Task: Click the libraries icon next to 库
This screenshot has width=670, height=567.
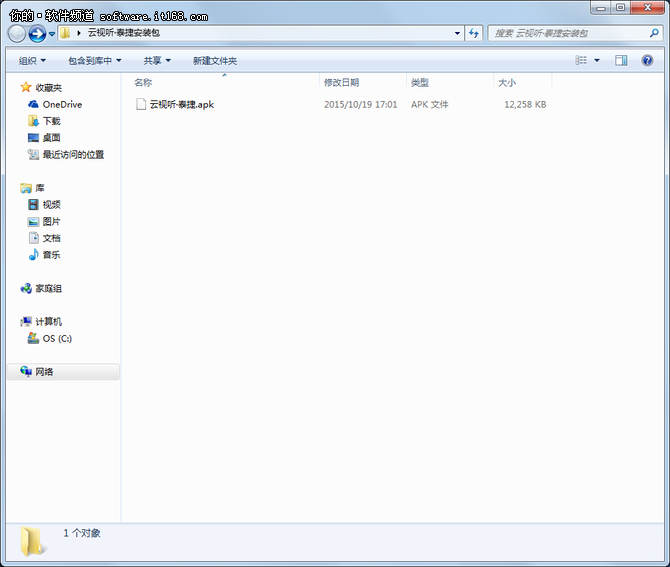Action: pyautogui.click(x=26, y=188)
